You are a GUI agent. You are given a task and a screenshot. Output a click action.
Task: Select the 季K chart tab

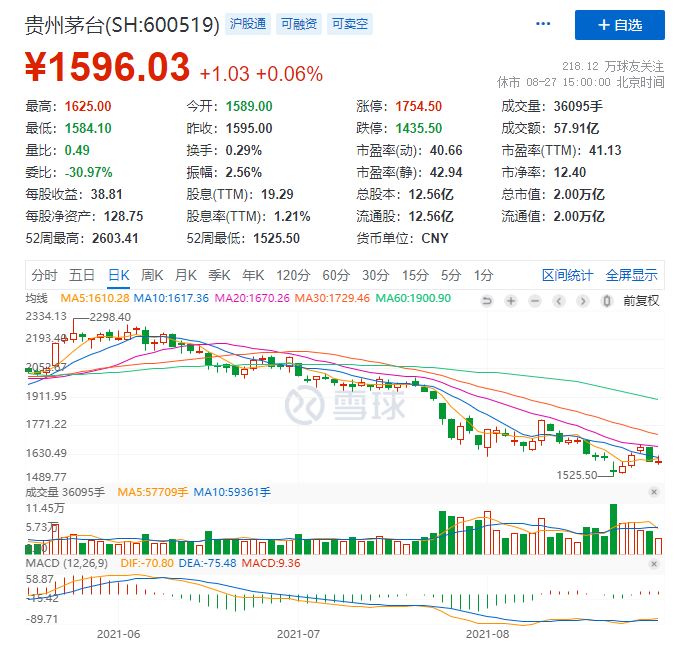219,275
